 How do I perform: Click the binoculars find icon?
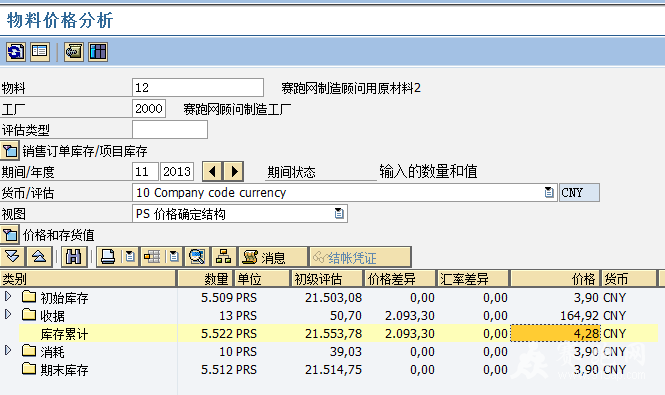74,257
